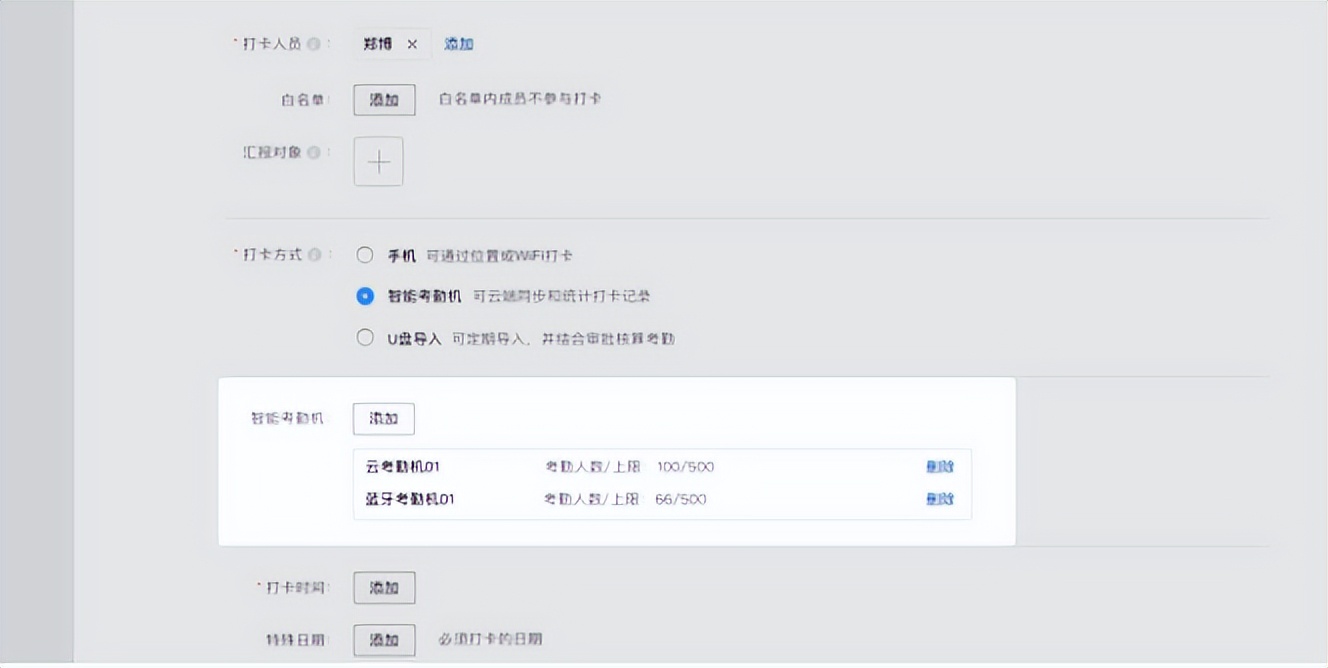Click the help icon beside 打卡方式
This screenshot has width=1328, height=668.
pyautogui.click(x=313, y=255)
